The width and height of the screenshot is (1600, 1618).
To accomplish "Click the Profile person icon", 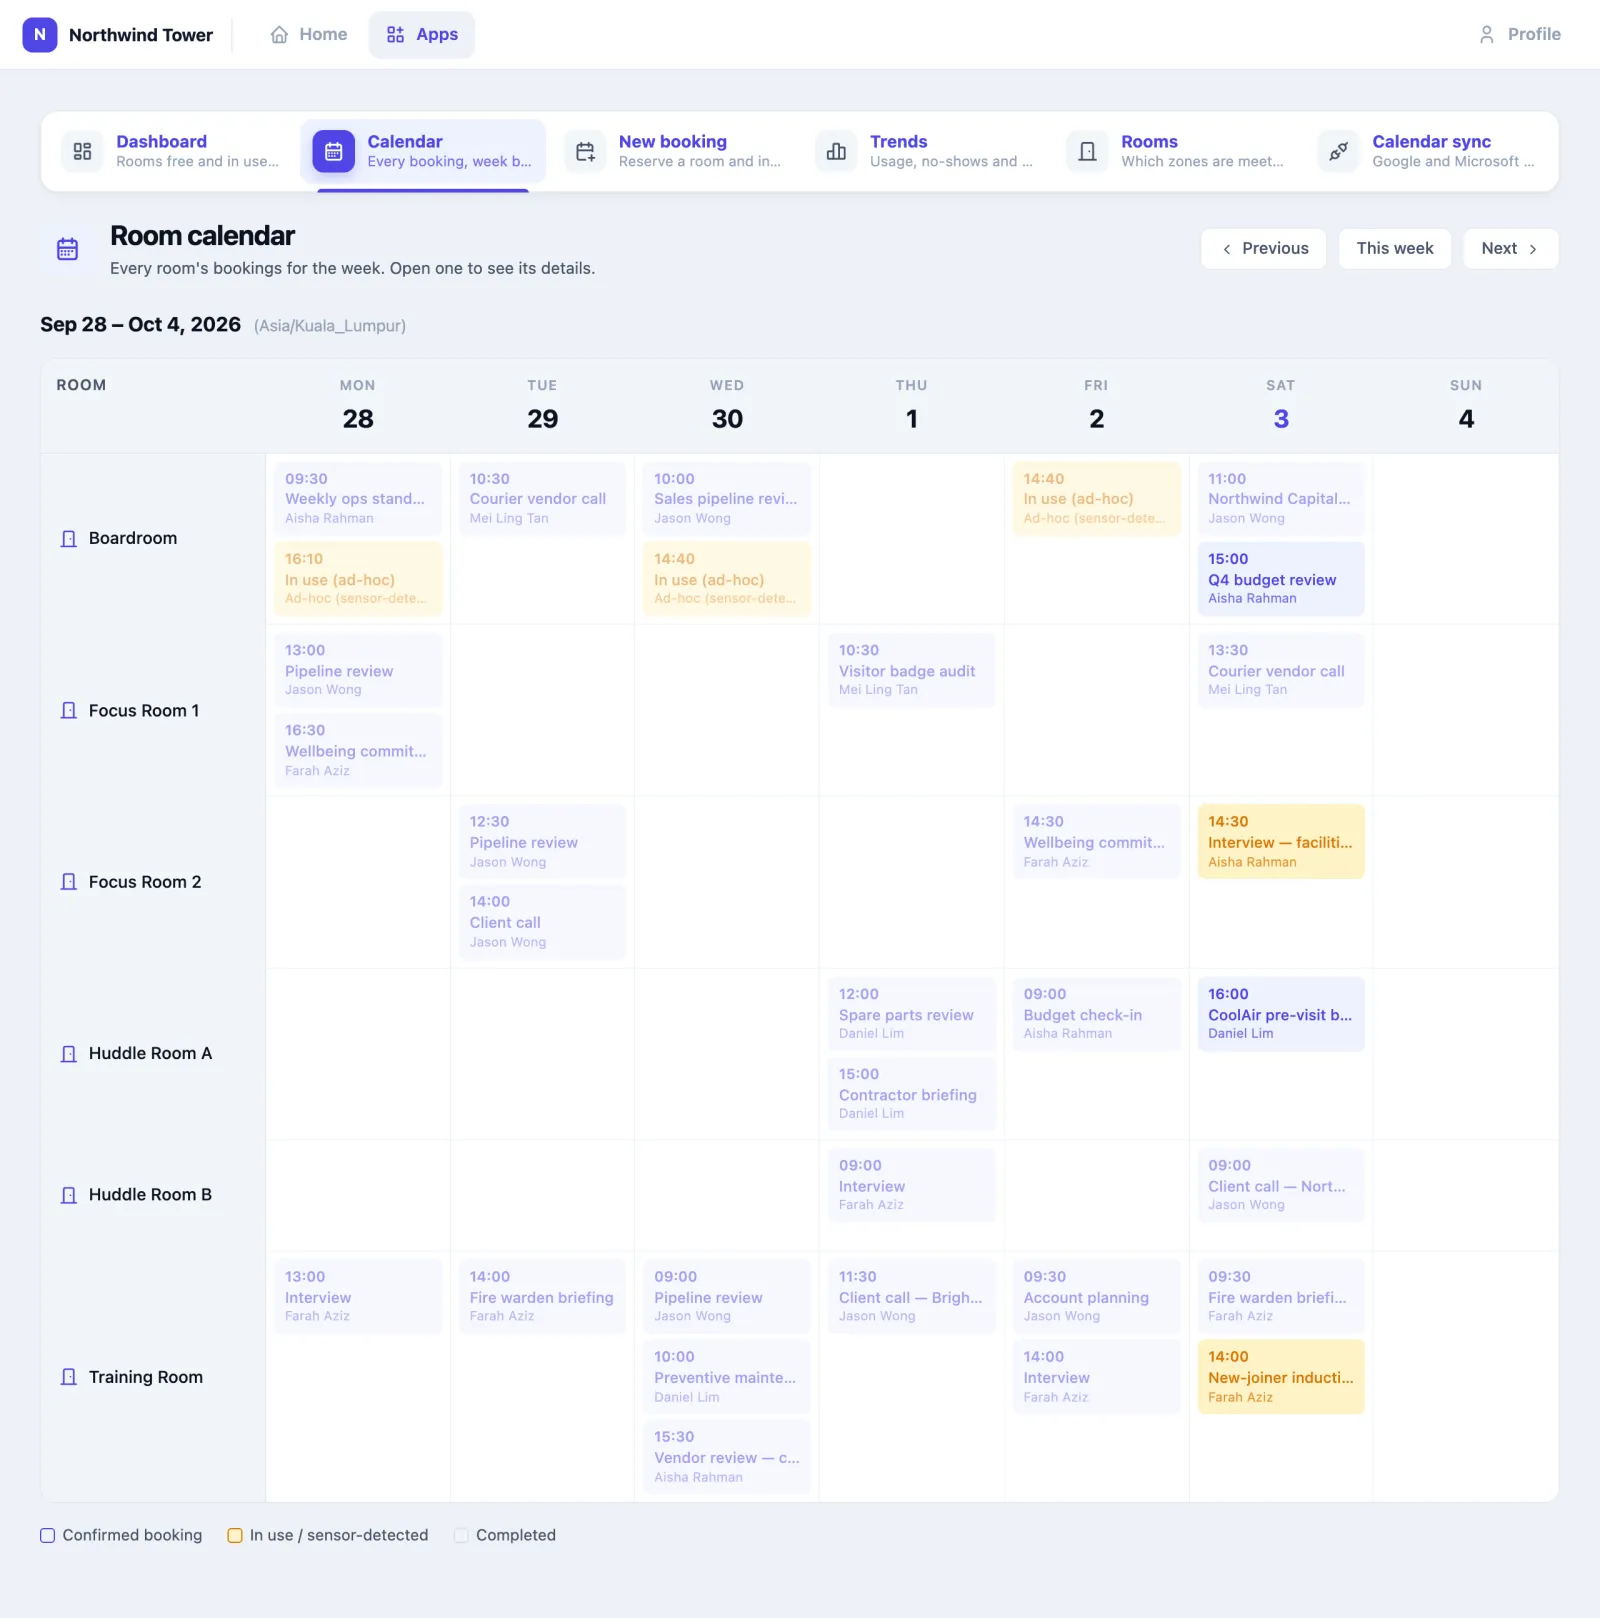I will pyautogui.click(x=1486, y=34).
